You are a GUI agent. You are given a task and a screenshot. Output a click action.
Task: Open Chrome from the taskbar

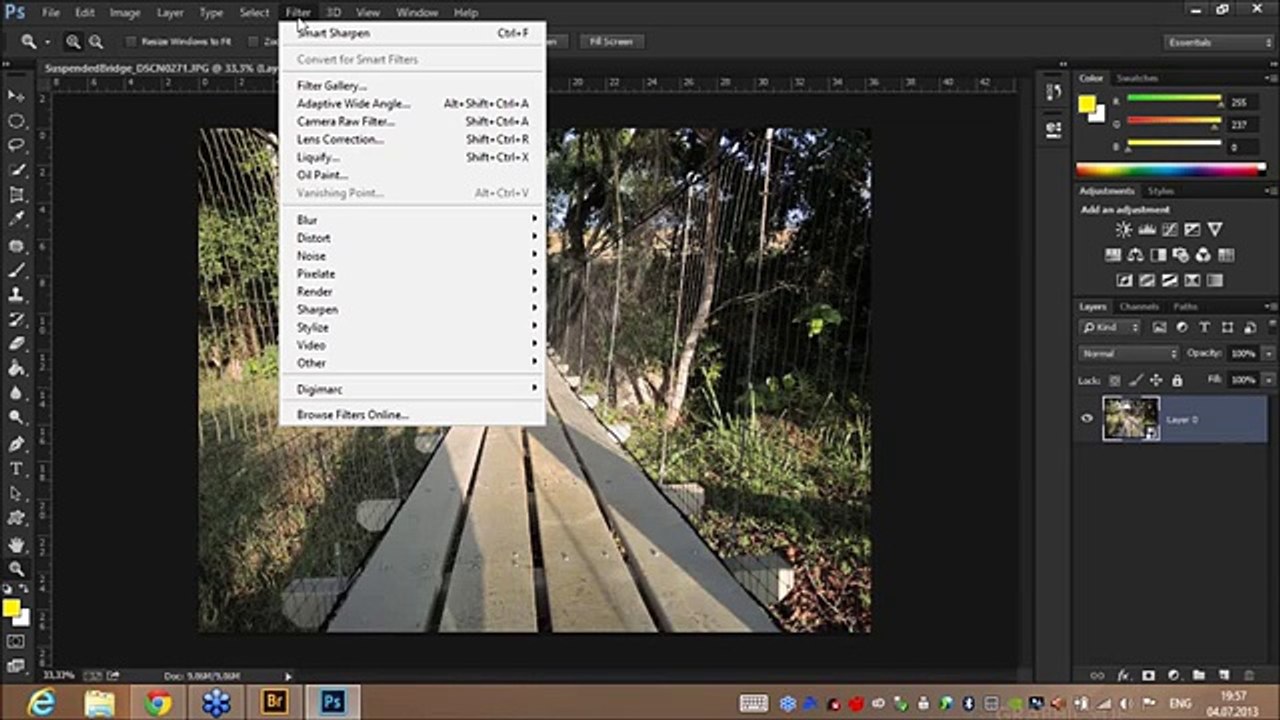(158, 703)
